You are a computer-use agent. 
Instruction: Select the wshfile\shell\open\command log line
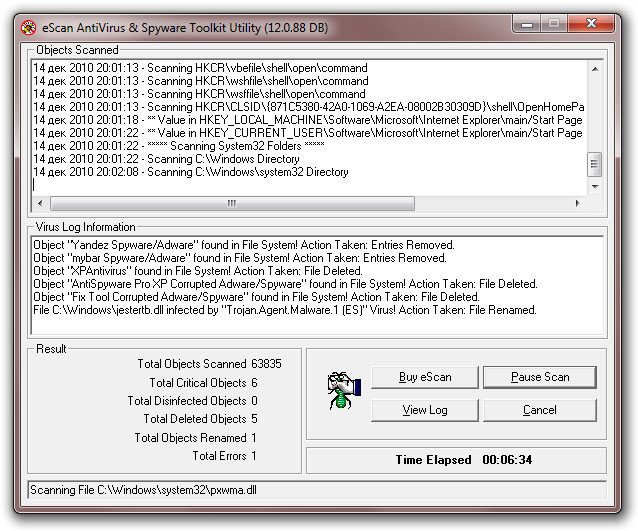[201, 81]
